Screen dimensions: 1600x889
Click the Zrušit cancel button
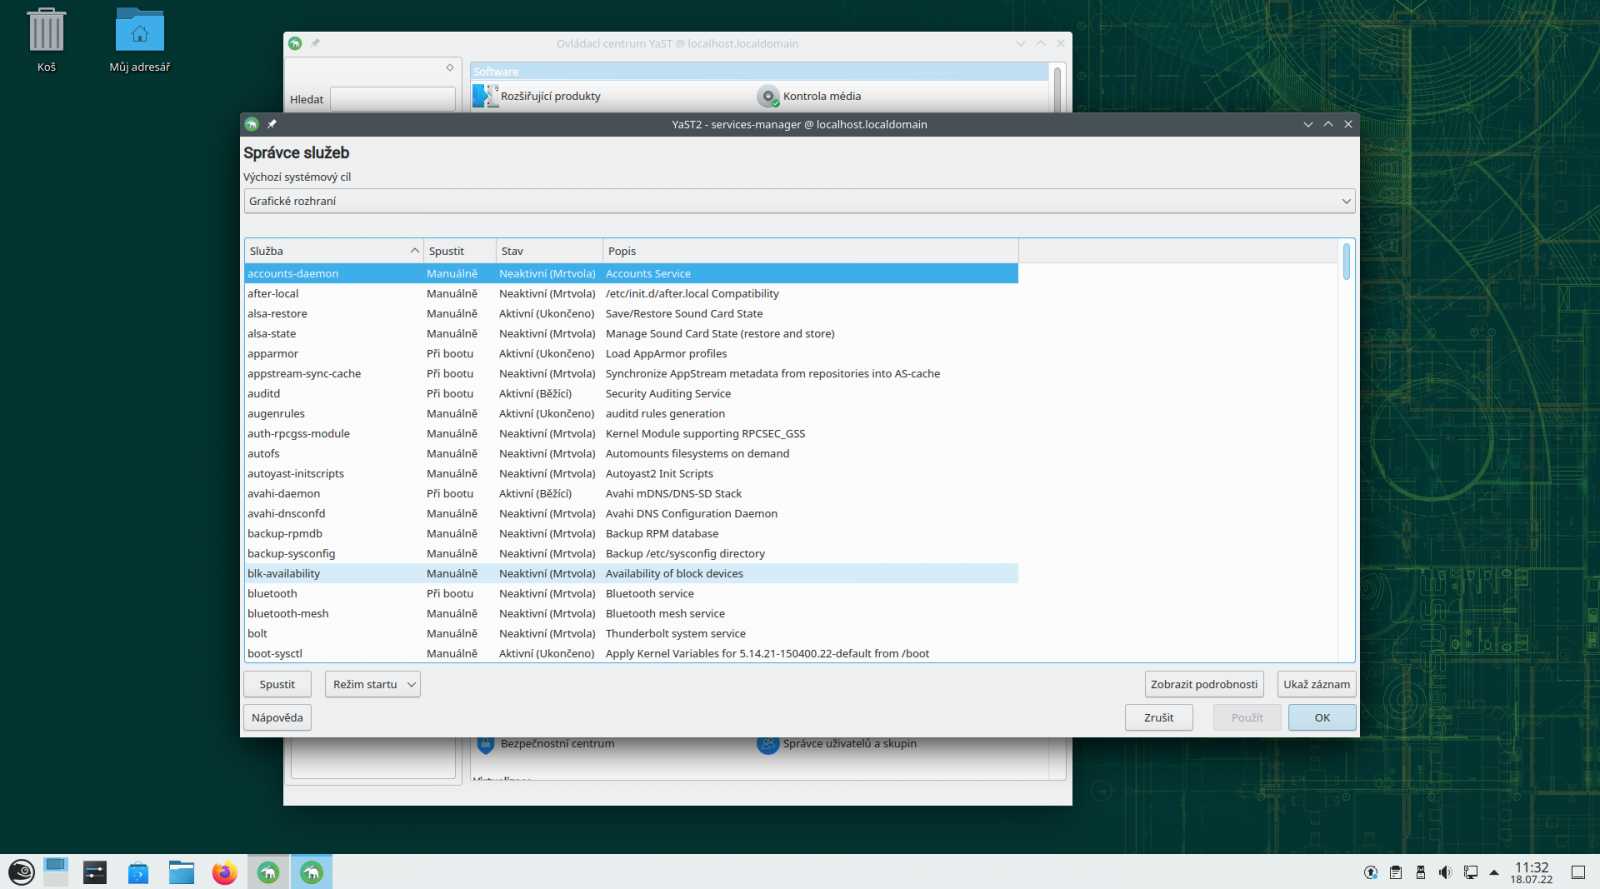coord(1159,717)
